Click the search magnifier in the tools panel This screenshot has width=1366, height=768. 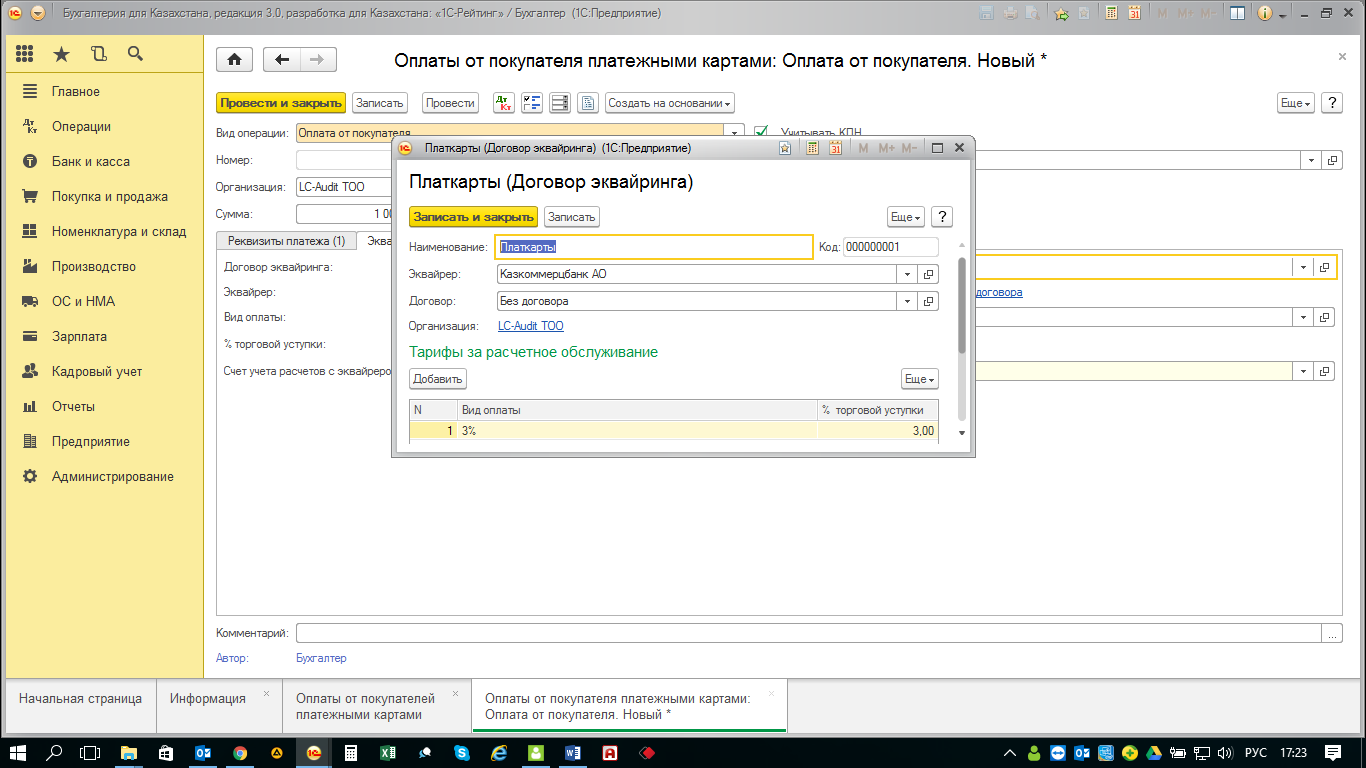135,54
